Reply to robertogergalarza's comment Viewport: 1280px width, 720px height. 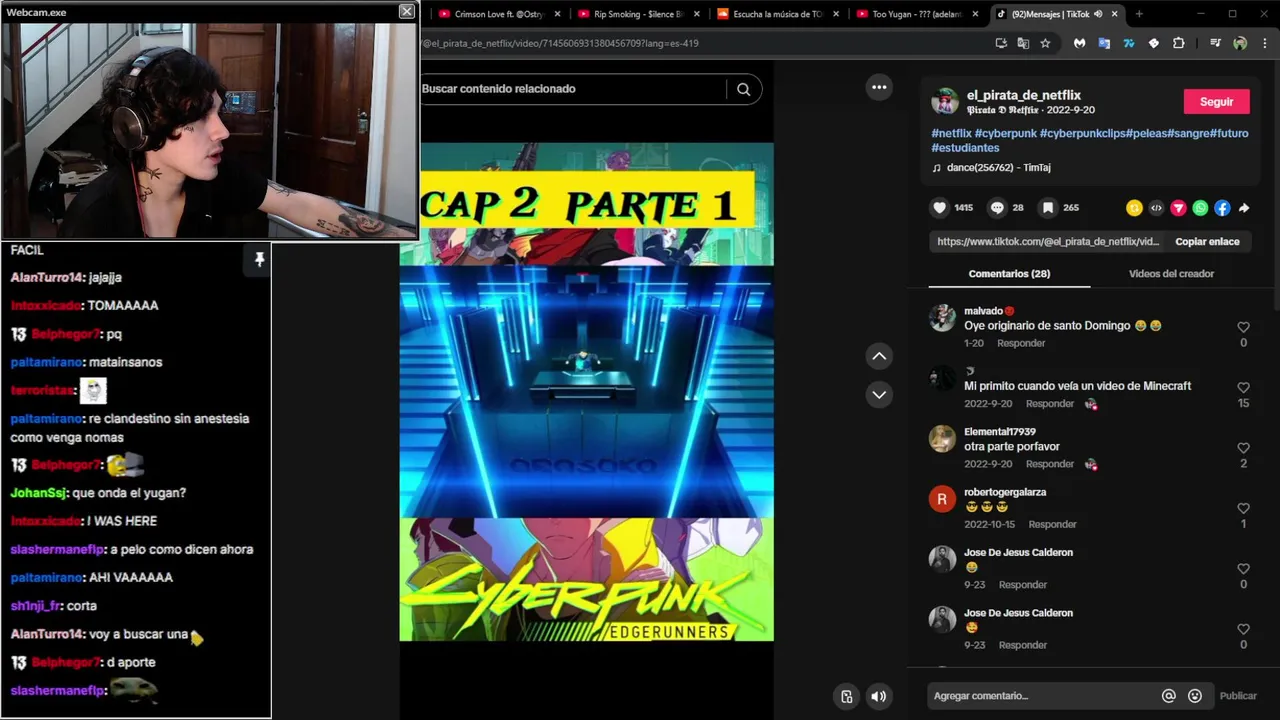[1052, 524]
